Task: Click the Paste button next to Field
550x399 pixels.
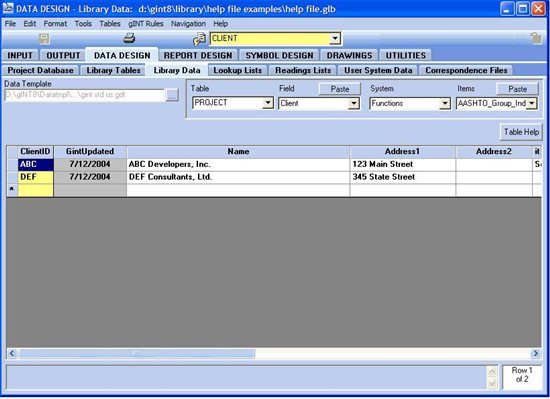Action: pos(340,89)
